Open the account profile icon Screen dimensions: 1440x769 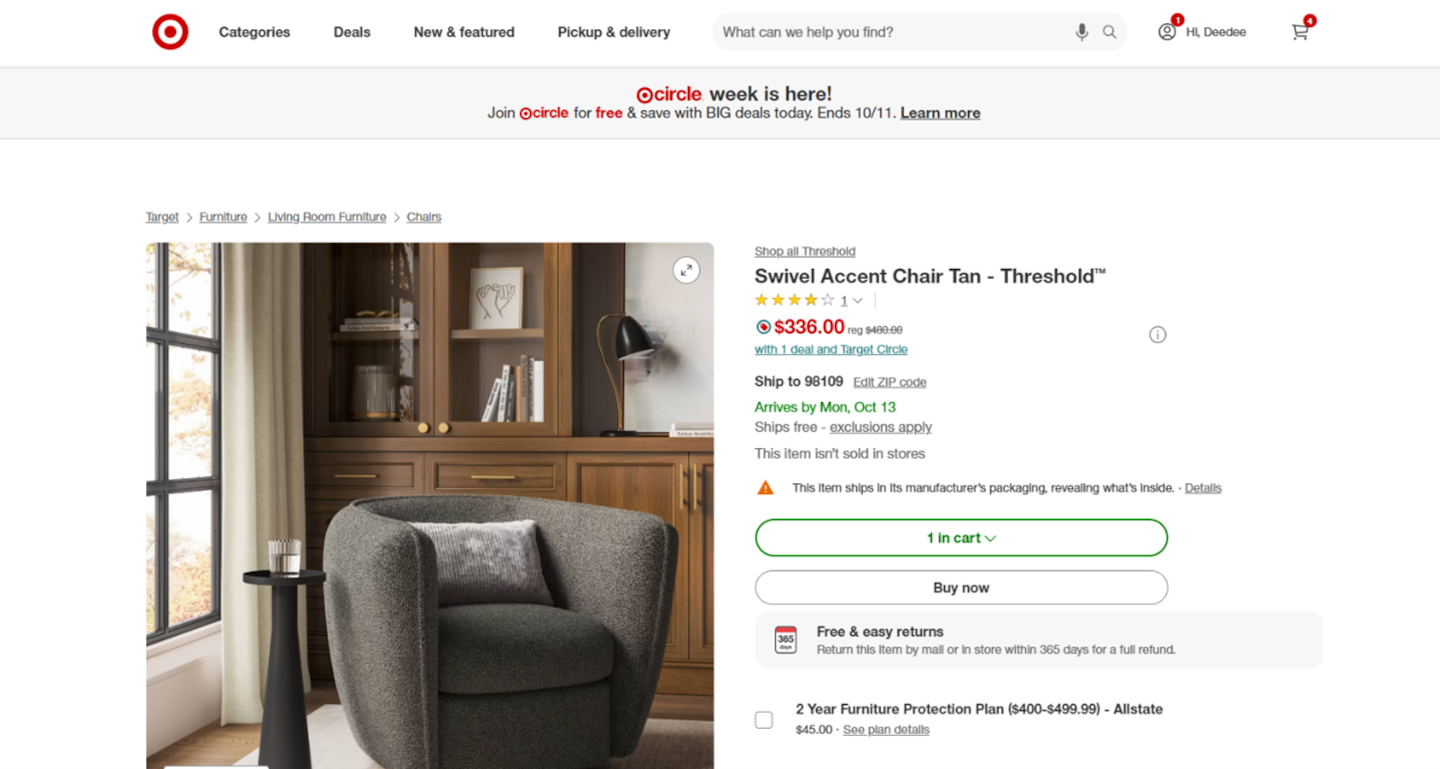tap(1167, 32)
